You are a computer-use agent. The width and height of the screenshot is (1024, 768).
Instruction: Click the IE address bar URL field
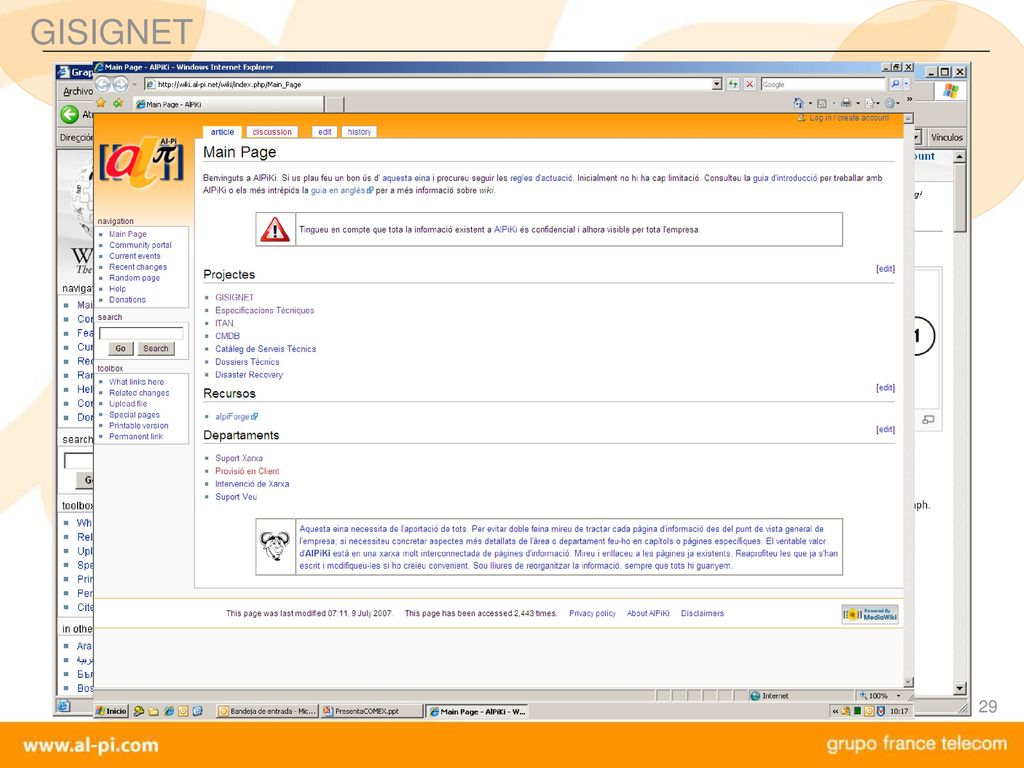click(x=428, y=84)
